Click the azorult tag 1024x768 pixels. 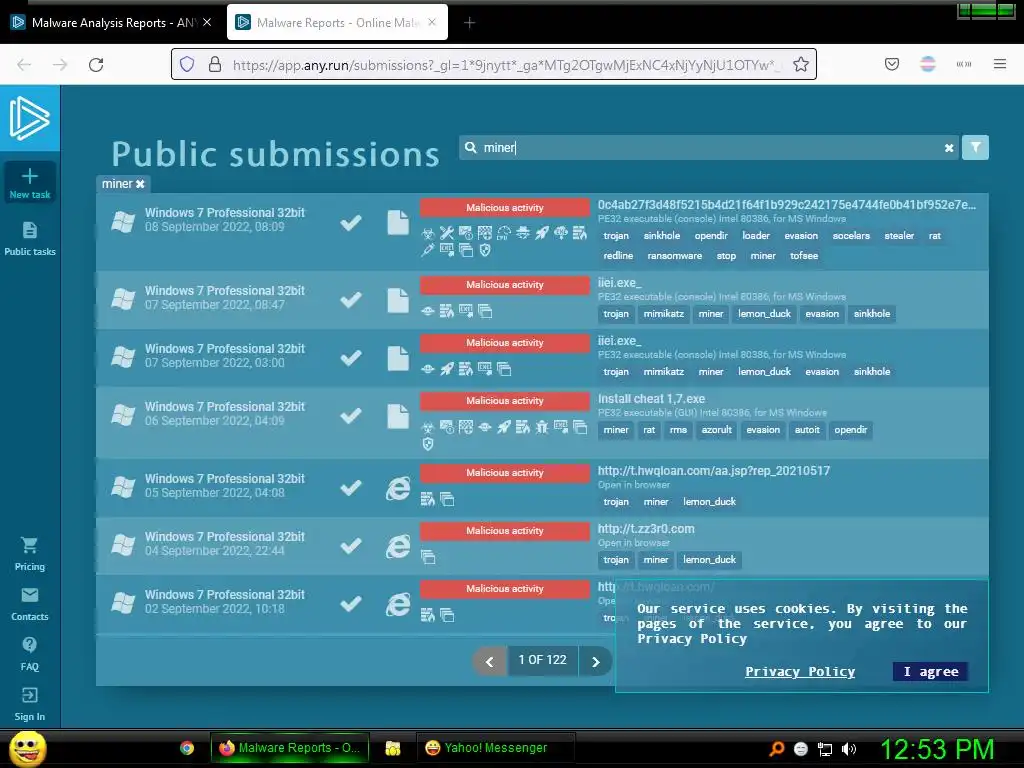716,430
